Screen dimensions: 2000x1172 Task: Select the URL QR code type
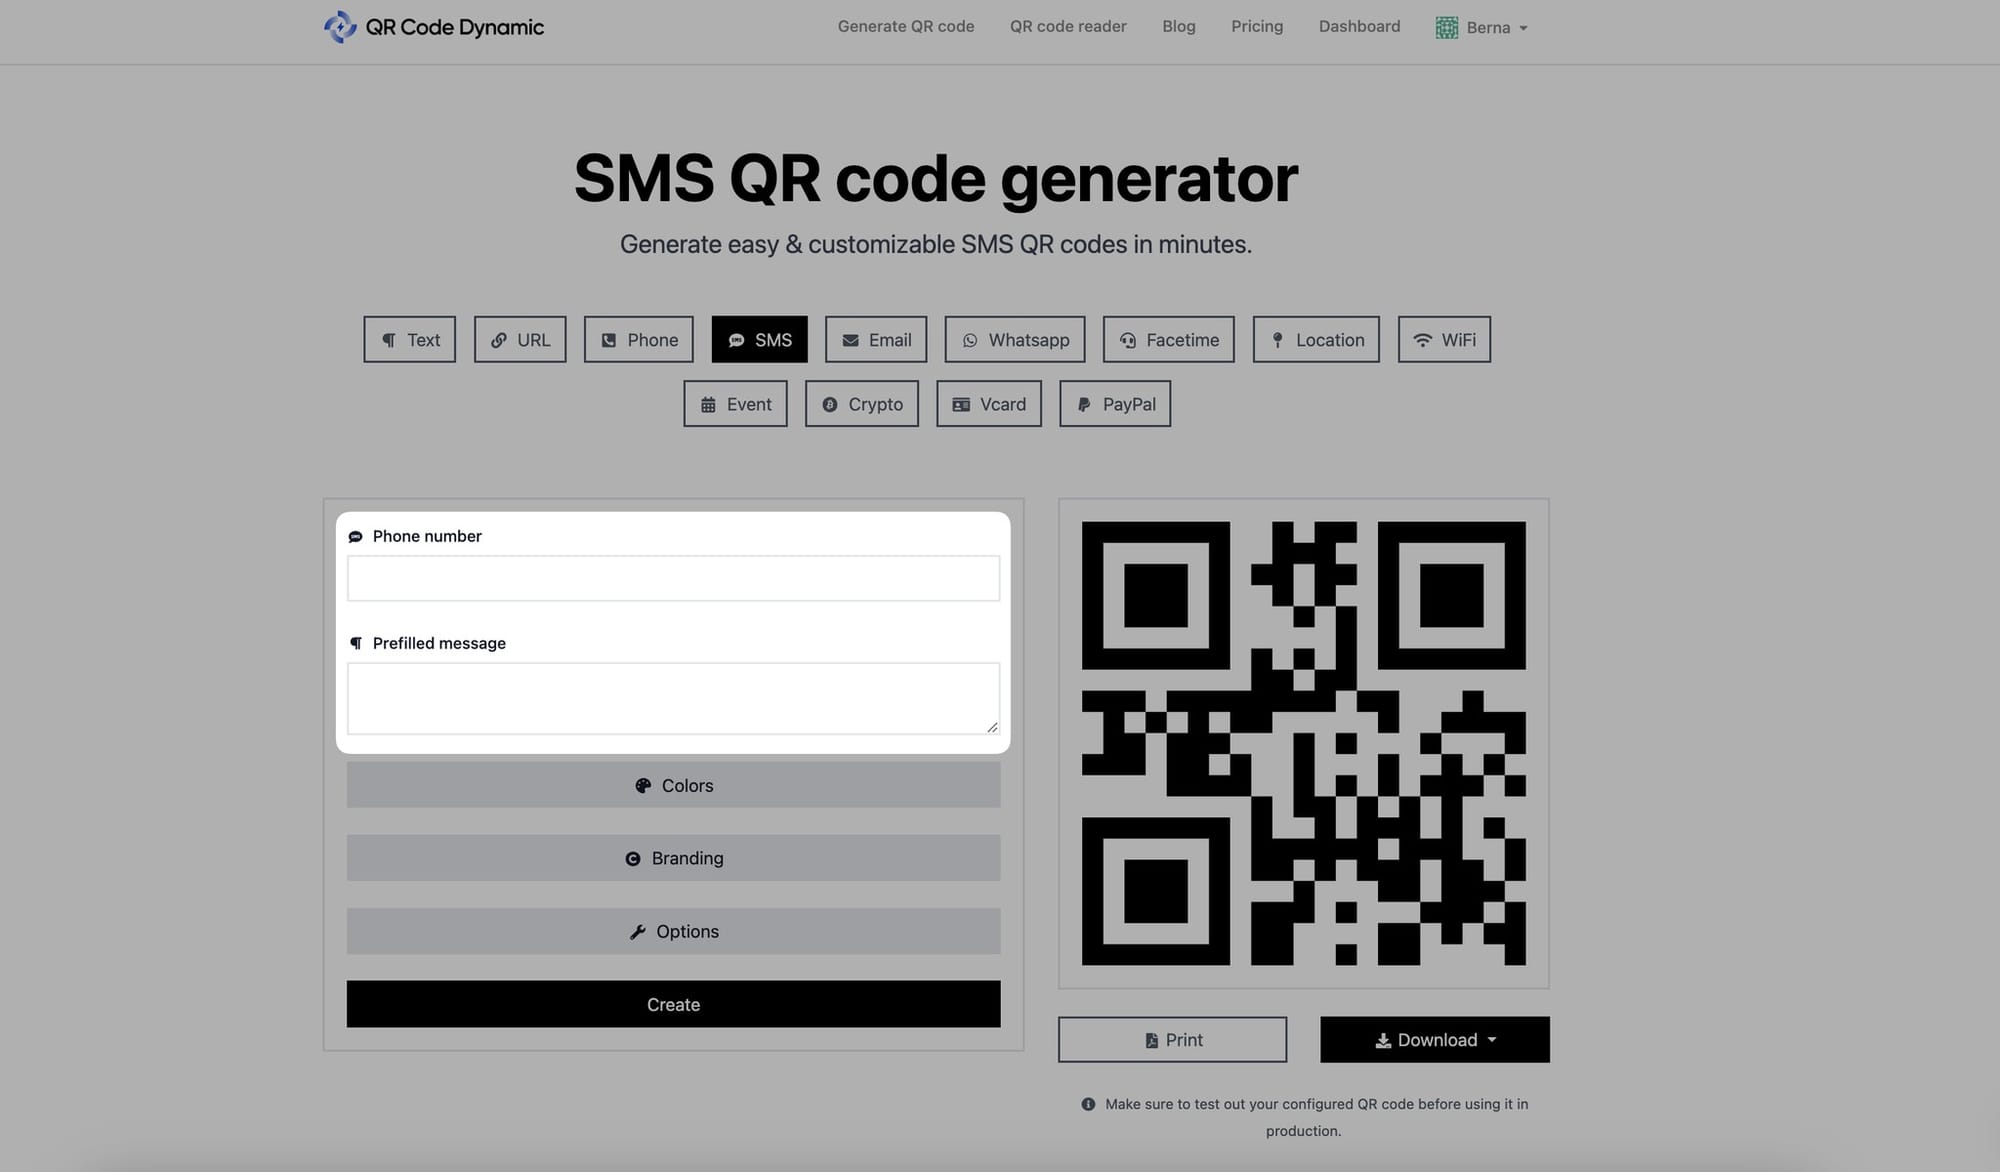520,339
